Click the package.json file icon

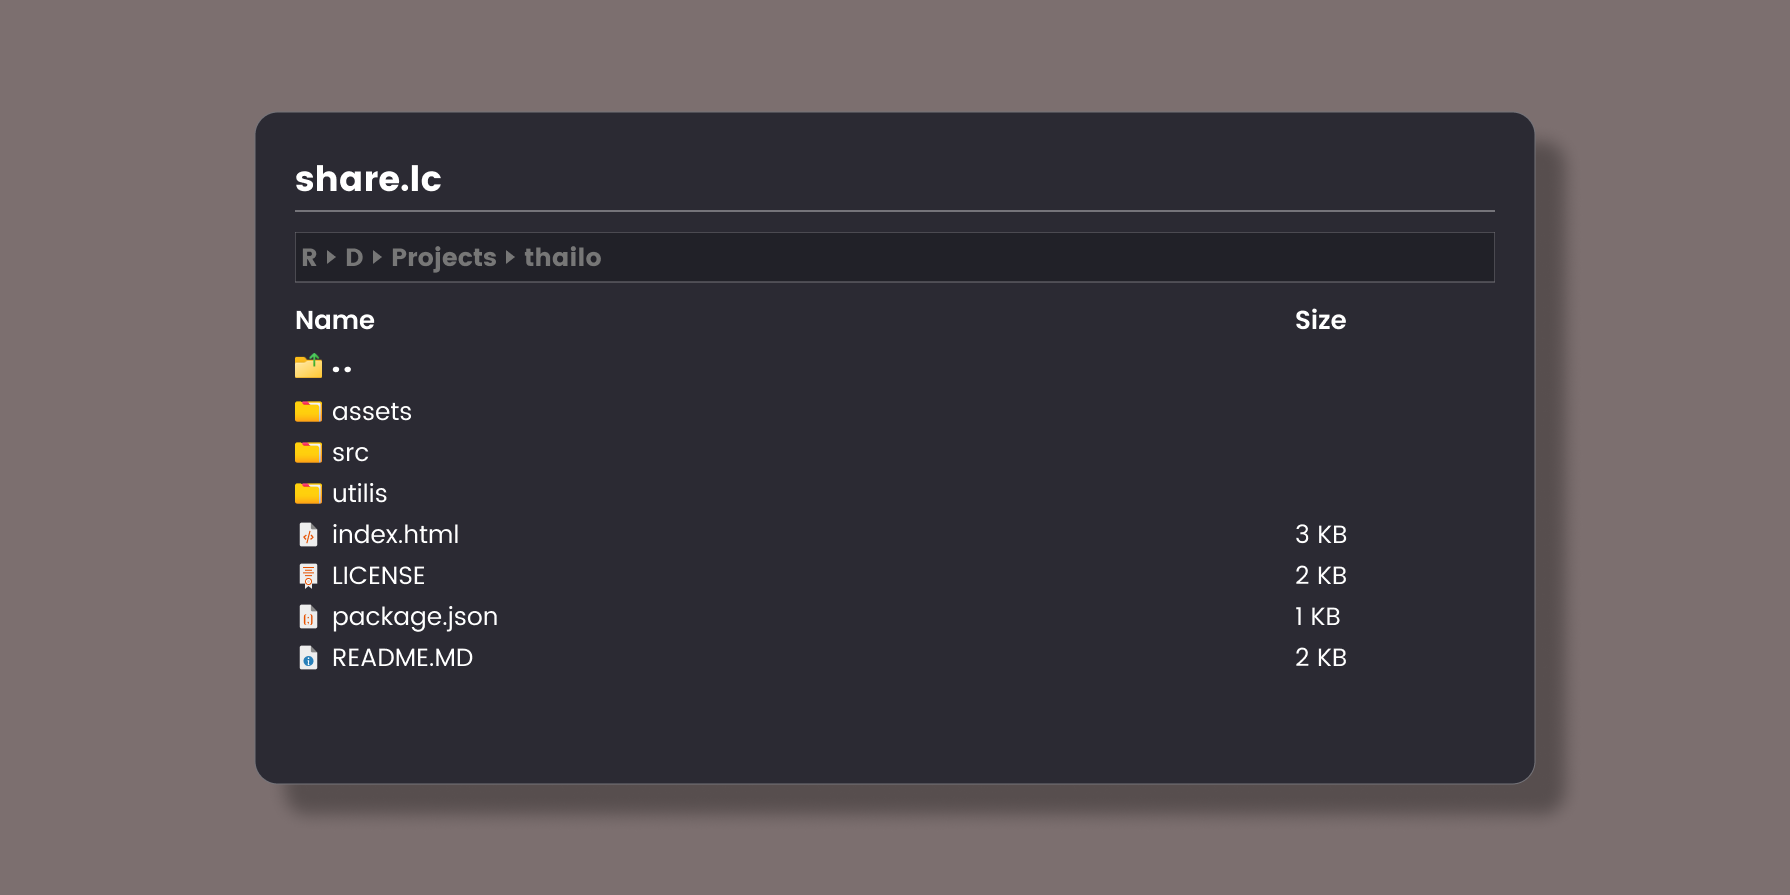pyautogui.click(x=308, y=617)
